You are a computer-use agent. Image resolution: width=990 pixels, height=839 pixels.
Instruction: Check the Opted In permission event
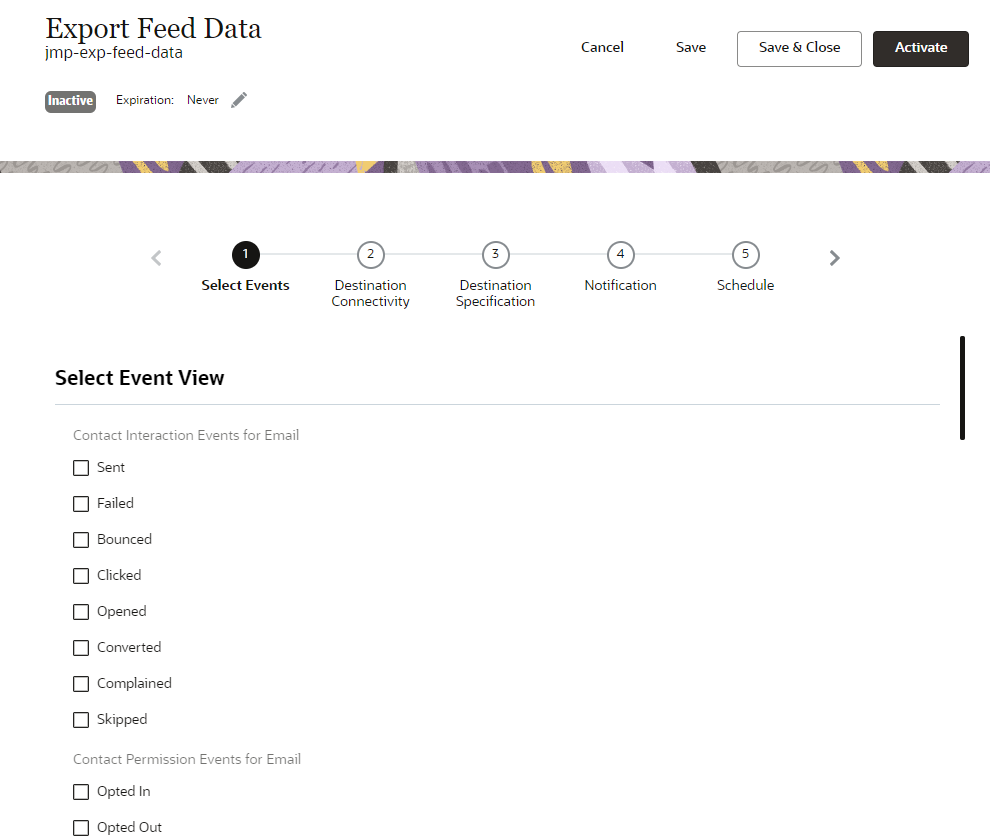click(x=81, y=791)
